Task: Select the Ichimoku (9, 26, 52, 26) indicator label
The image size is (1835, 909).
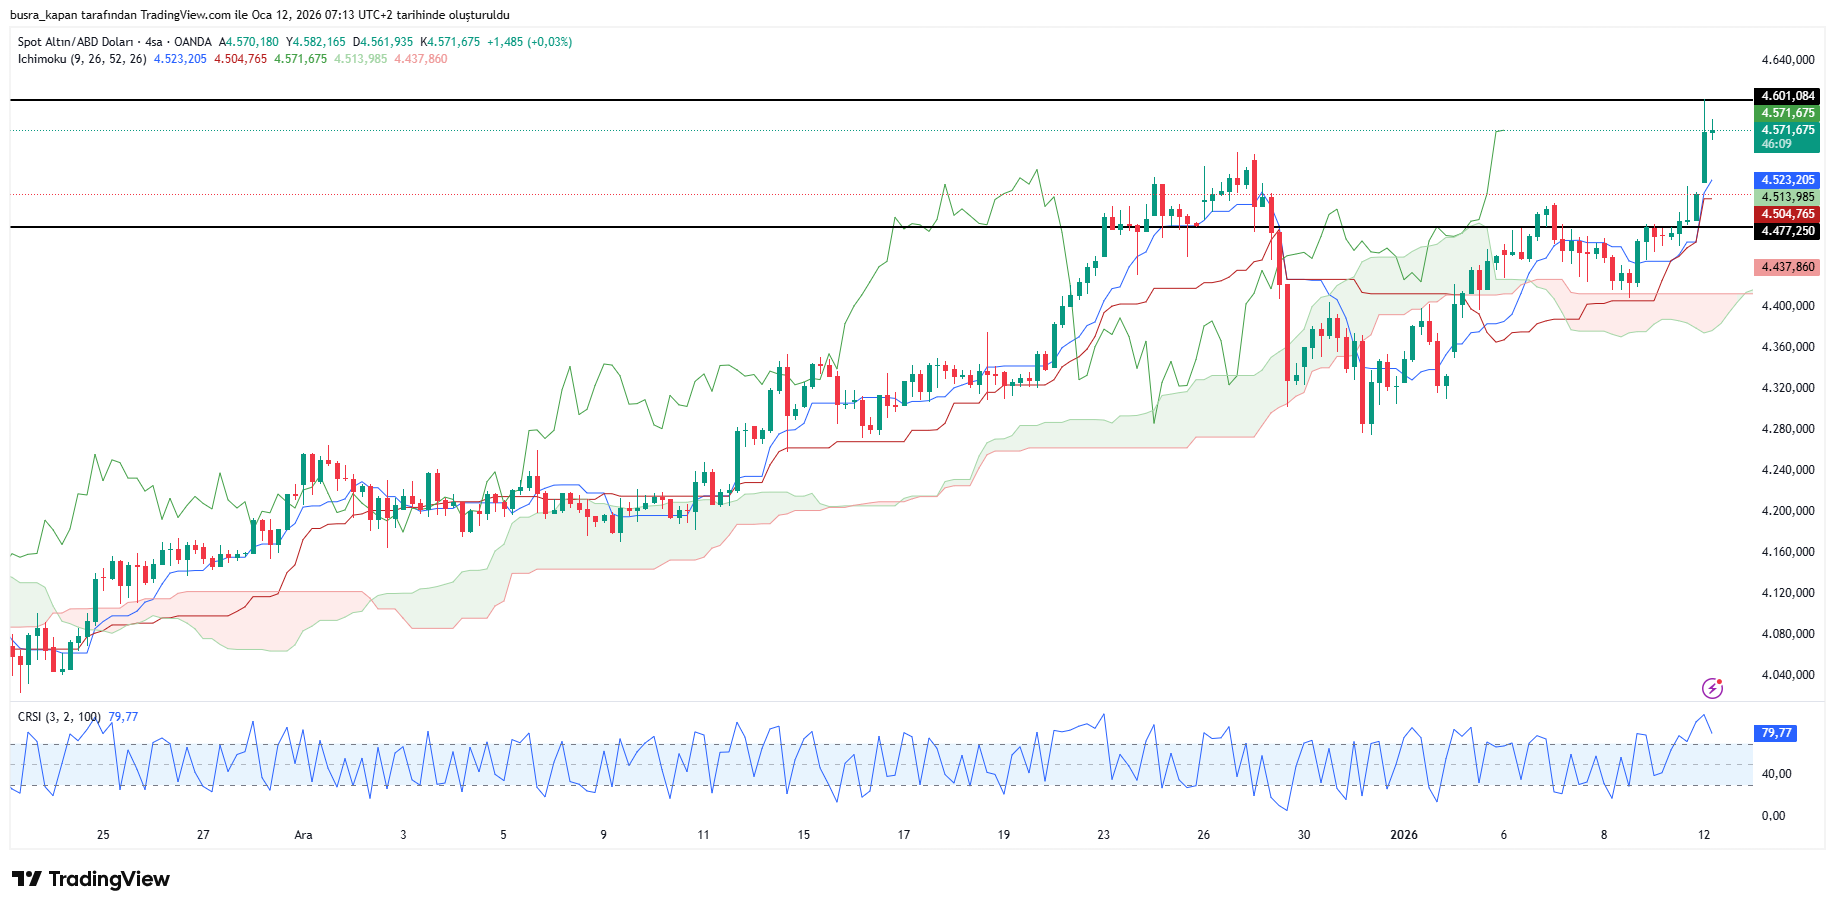Action: click(x=82, y=59)
